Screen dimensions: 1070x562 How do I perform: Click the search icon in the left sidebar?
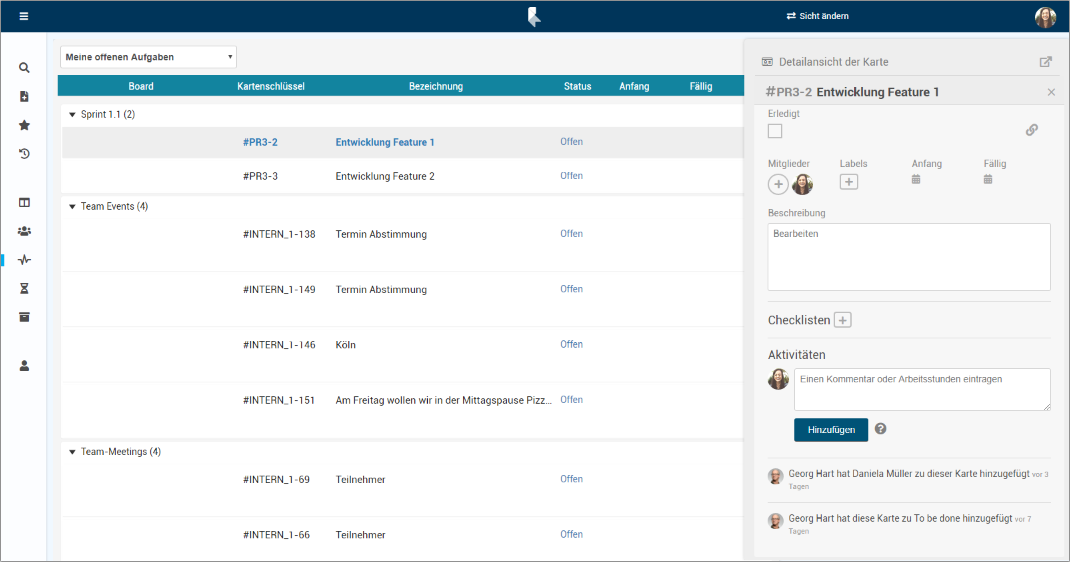(x=24, y=68)
